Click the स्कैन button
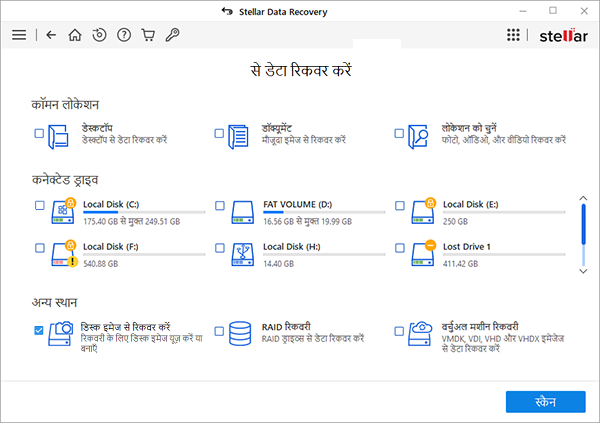The height and width of the screenshot is (423, 600). (545, 401)
